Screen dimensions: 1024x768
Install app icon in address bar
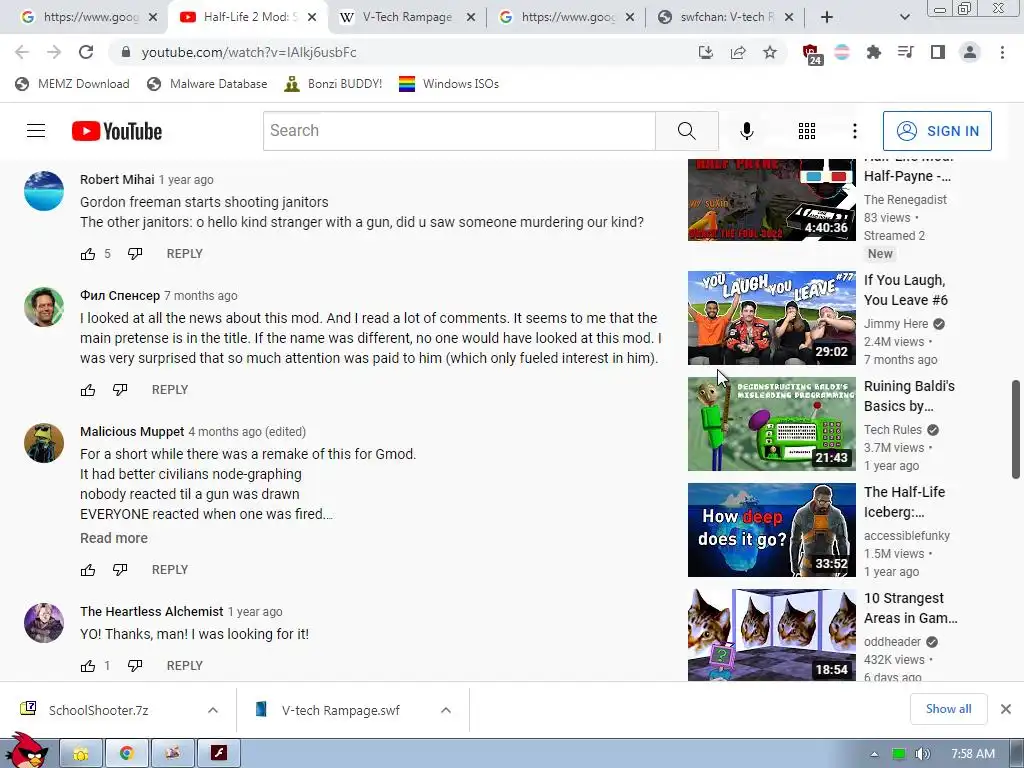click(x=705, y=52)
